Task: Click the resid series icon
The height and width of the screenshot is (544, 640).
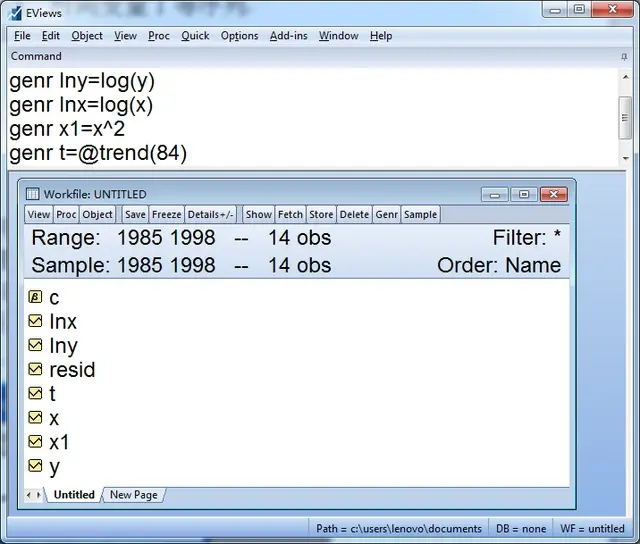Action: [35, 369]
